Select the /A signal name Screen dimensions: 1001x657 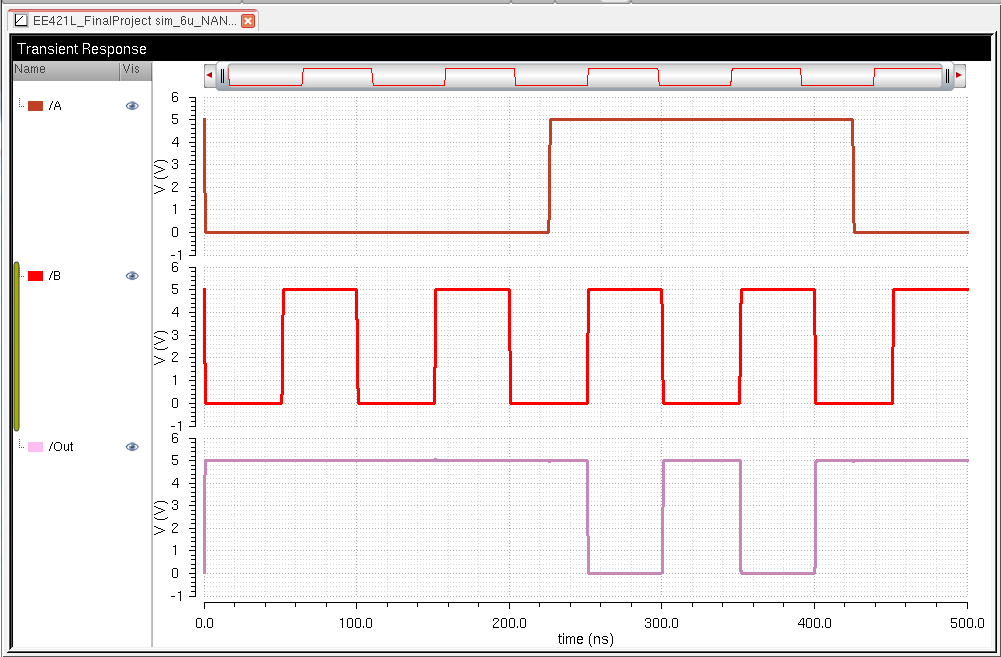(55, 106)
